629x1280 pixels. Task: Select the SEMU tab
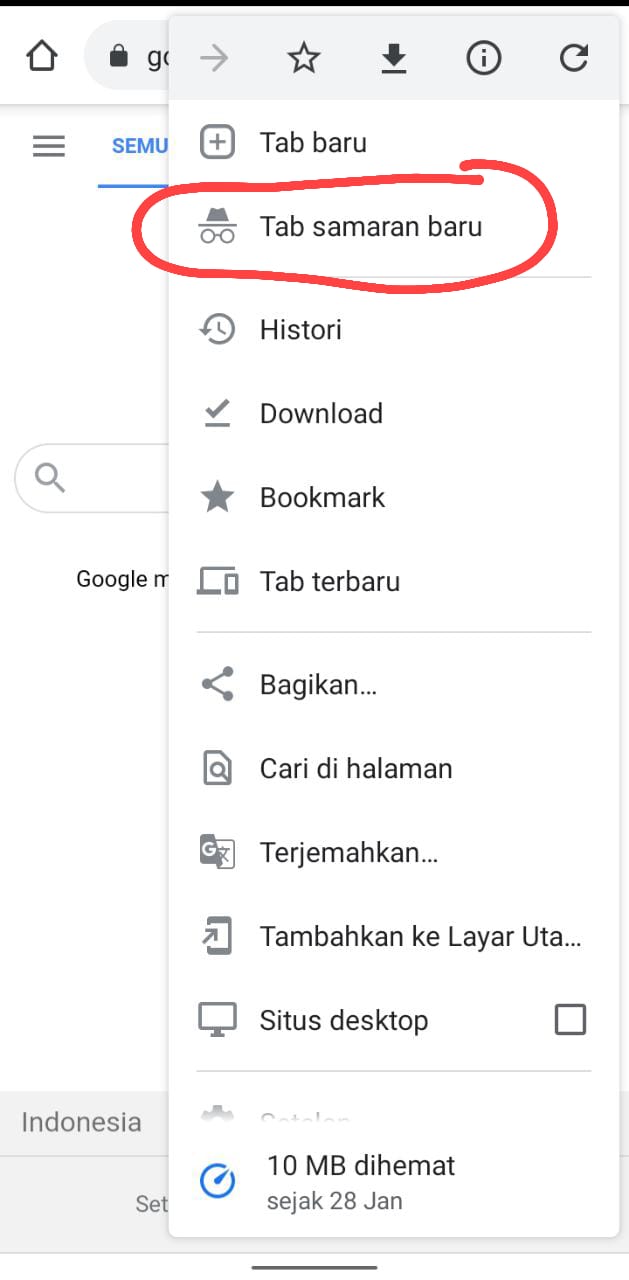coord(140,146)
